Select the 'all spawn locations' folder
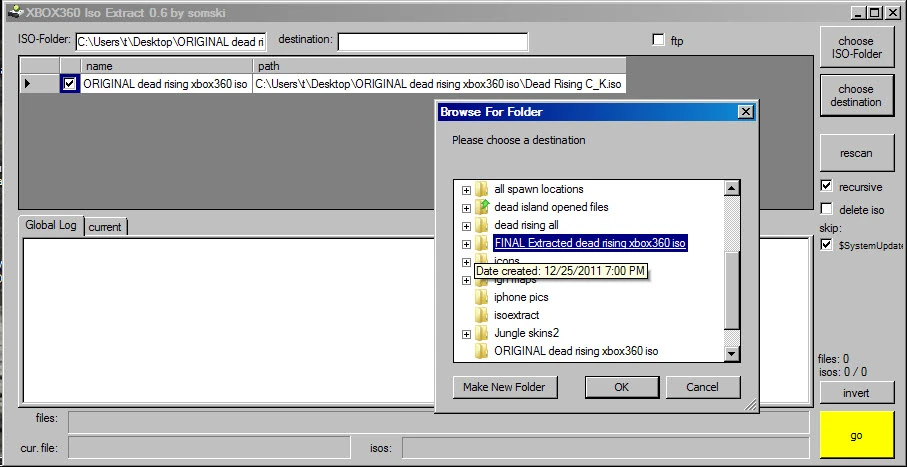This screenshot has width=907, height=467. 539,189
